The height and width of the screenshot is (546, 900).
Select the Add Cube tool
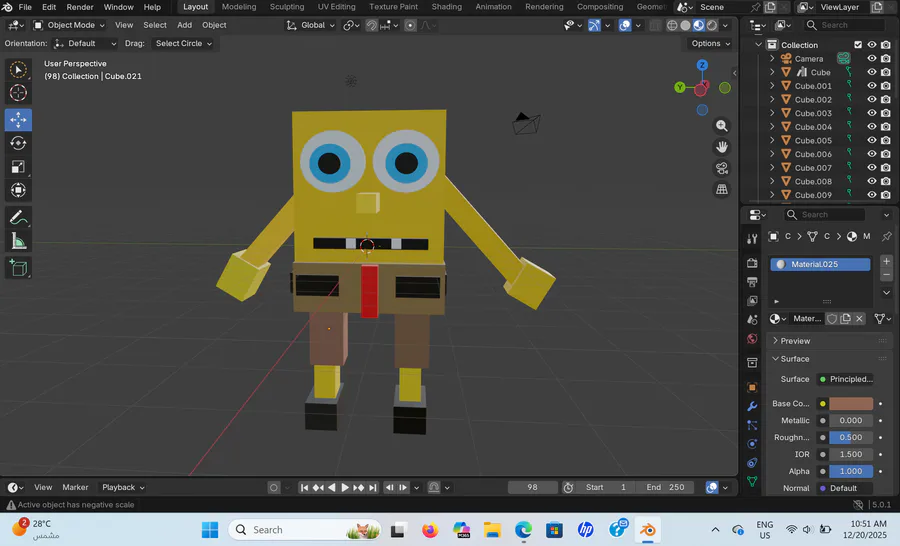18,268
